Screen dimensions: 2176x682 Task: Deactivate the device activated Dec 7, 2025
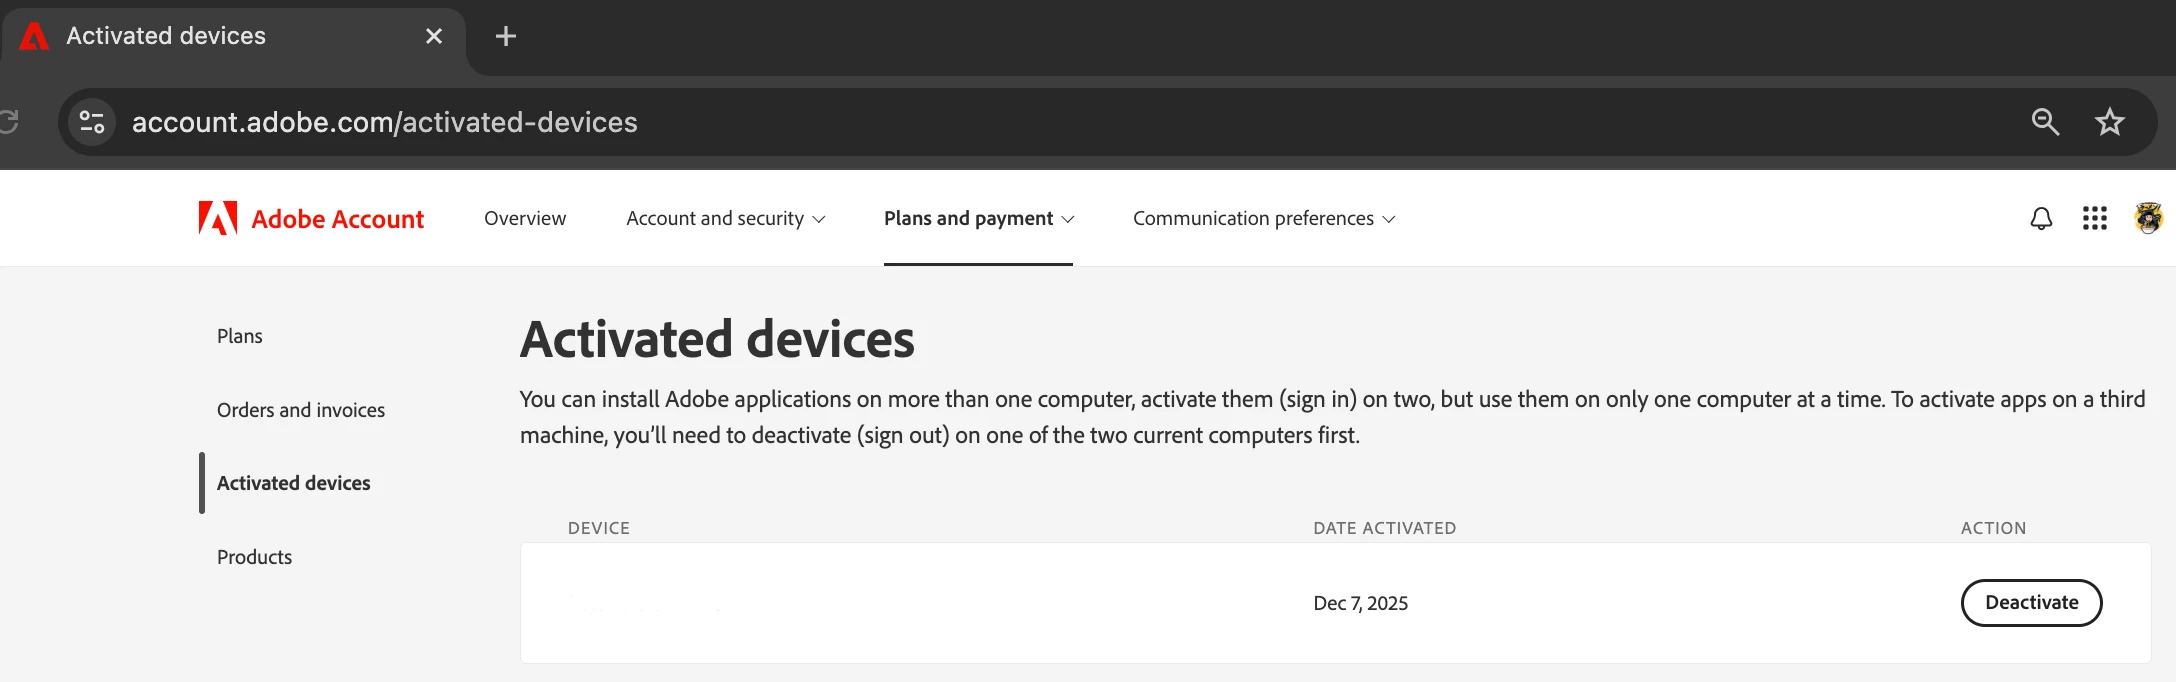[2031, 603]
